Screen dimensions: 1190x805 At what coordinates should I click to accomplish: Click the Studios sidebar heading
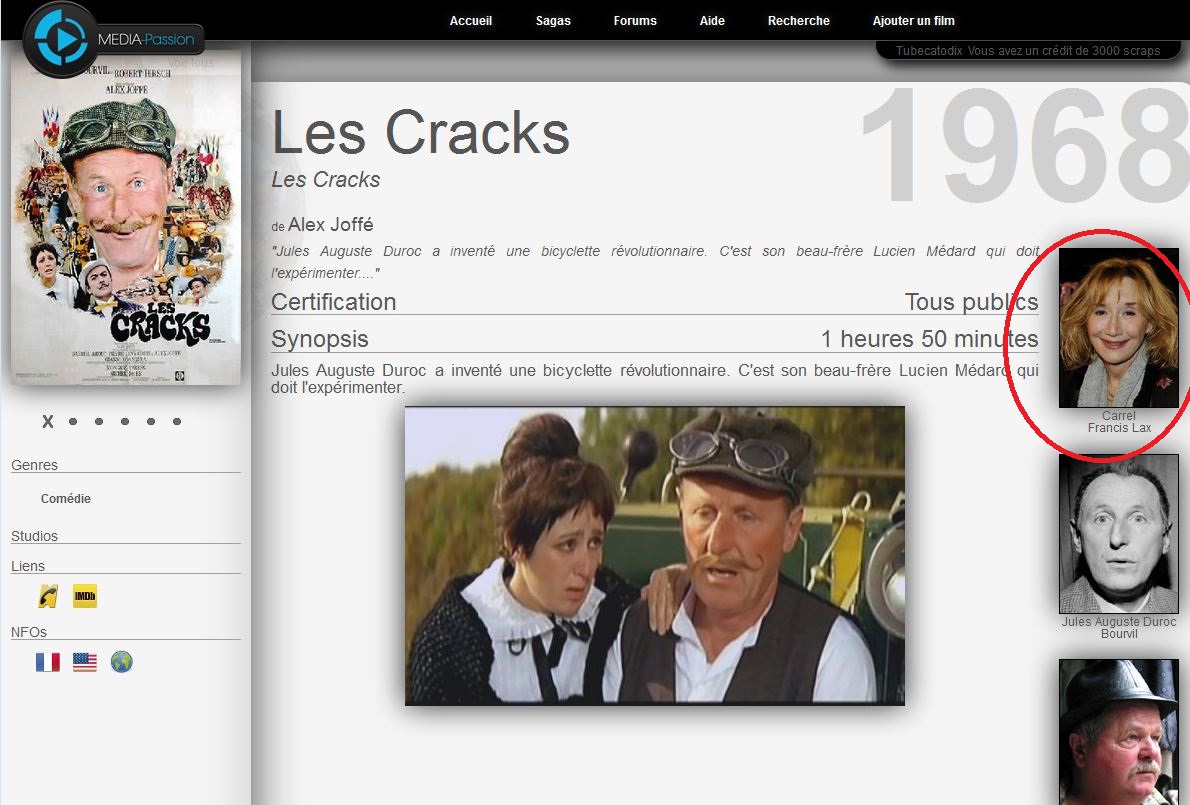coord(34,536)
